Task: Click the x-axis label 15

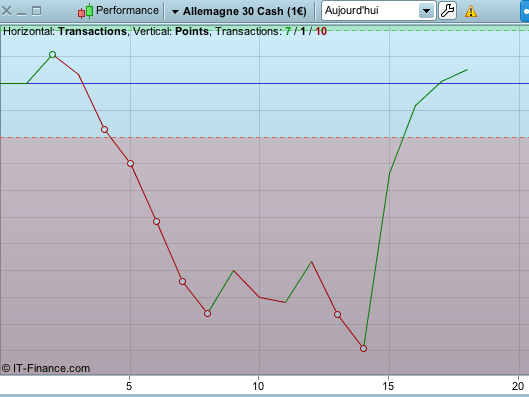Action: [x=388, y=386]
